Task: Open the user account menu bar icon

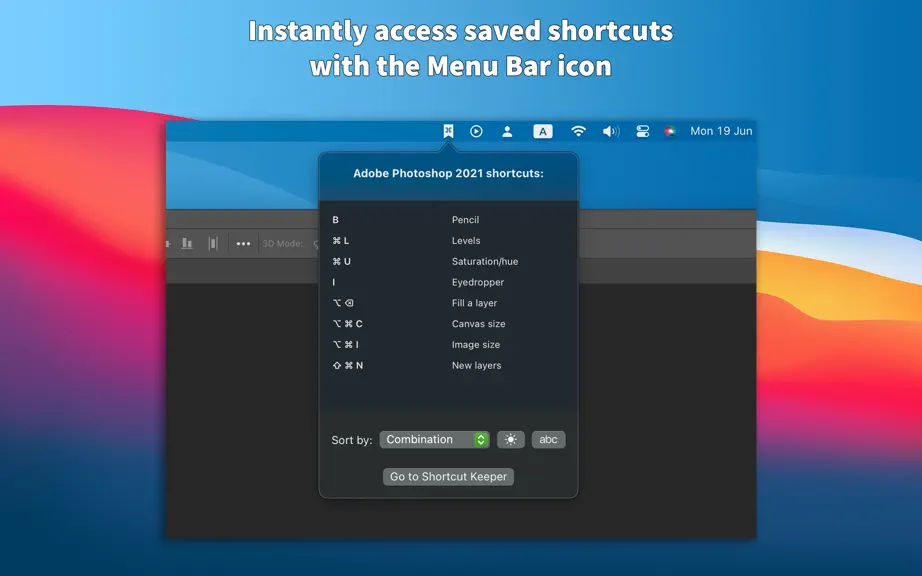Action: pyautogui.click(x=507, y=131)
